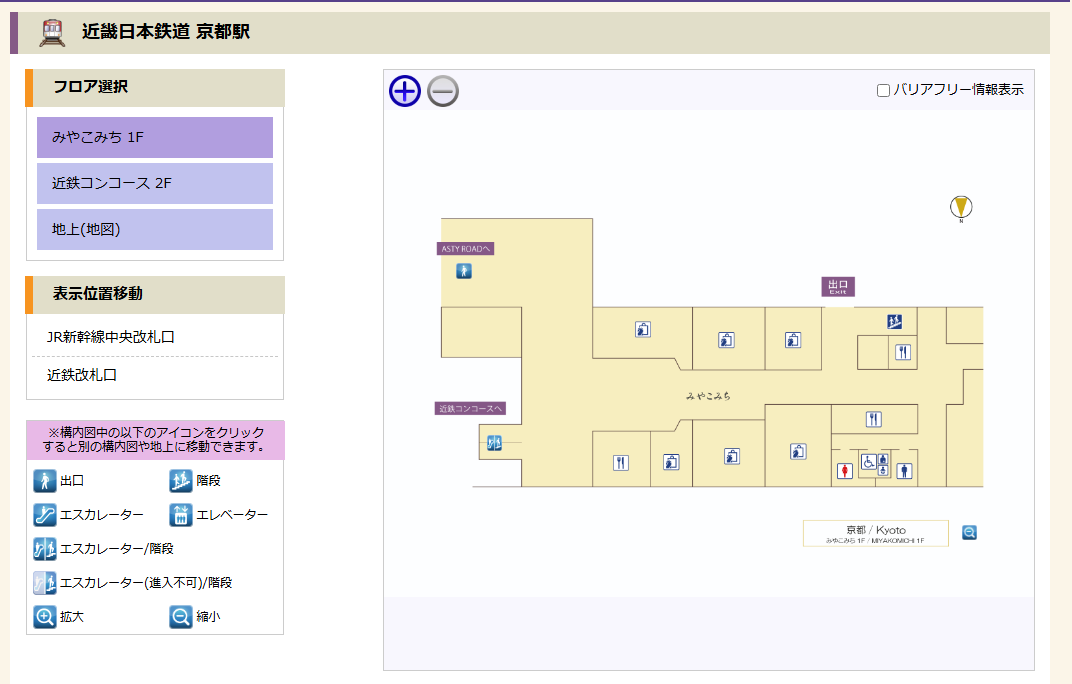Click the shopping icon just left of the women's toilet

click(x=798, y=451)
